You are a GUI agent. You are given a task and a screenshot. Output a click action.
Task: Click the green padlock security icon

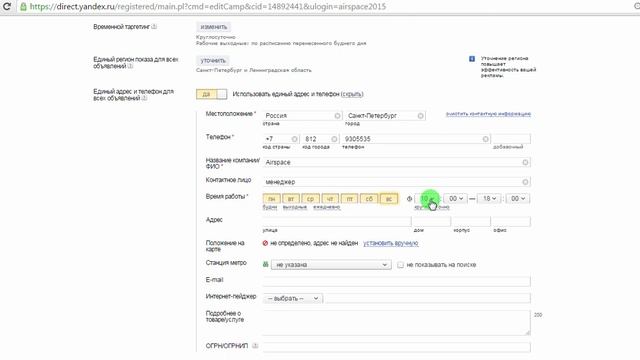(x=23, y=7)
